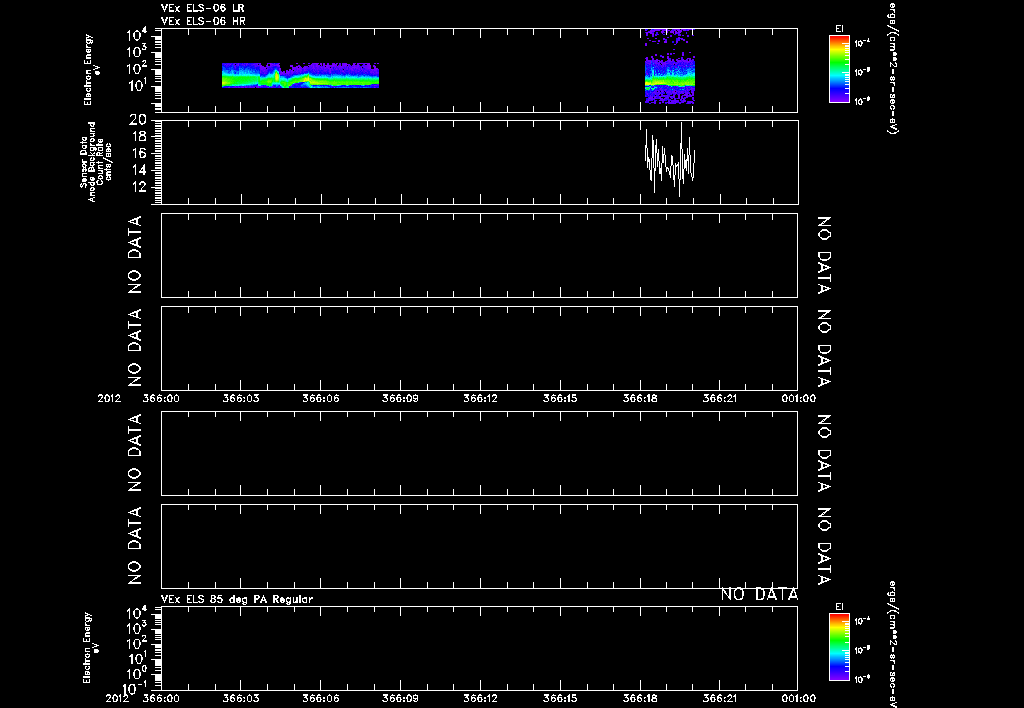Click the 10^-4 value on the ELS-06 color bar
Screen dimensions: 1024x708
[862, 43]
